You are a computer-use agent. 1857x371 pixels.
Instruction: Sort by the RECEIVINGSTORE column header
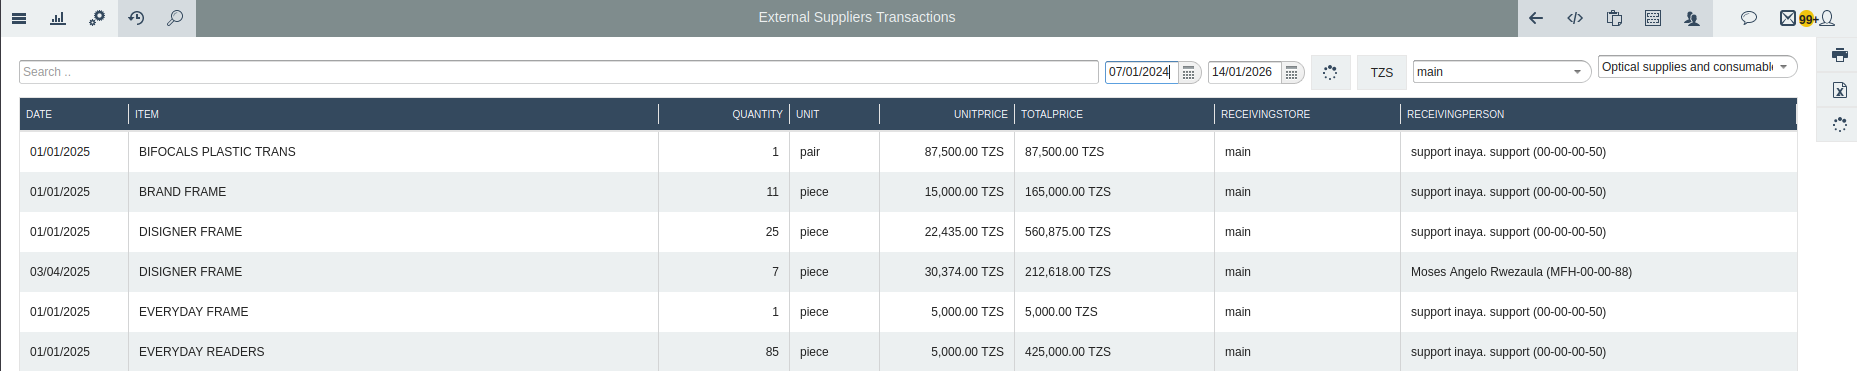tap(1307, 114)
